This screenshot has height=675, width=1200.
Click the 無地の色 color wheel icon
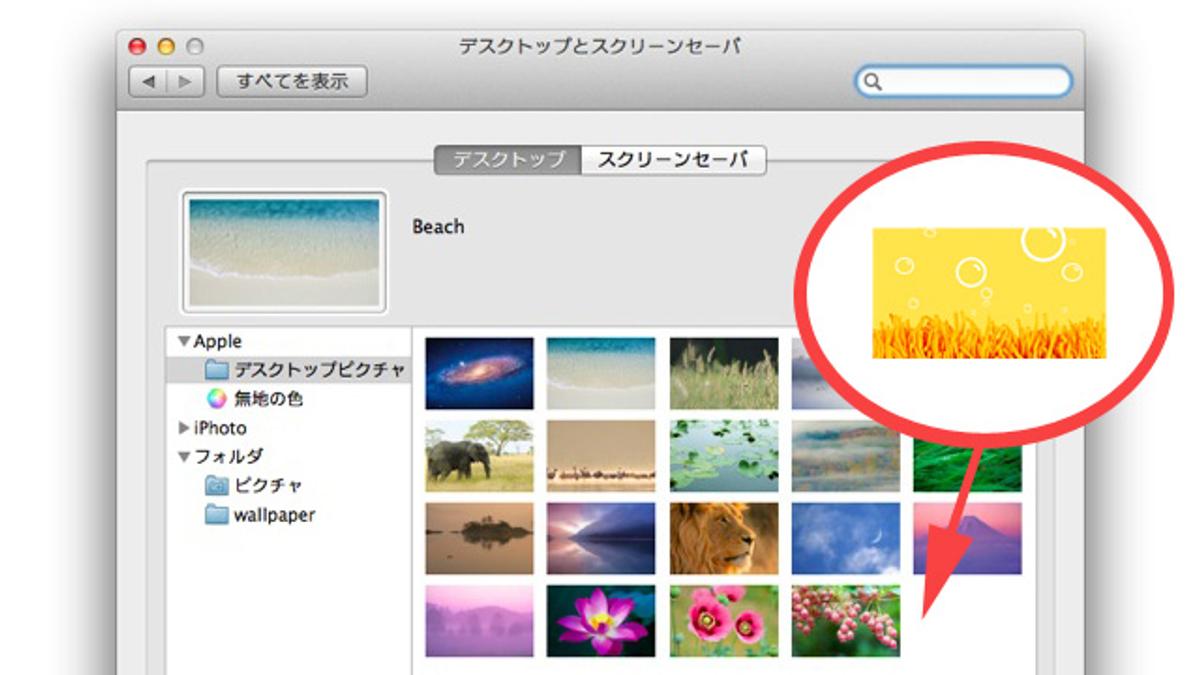coord(216,399)
